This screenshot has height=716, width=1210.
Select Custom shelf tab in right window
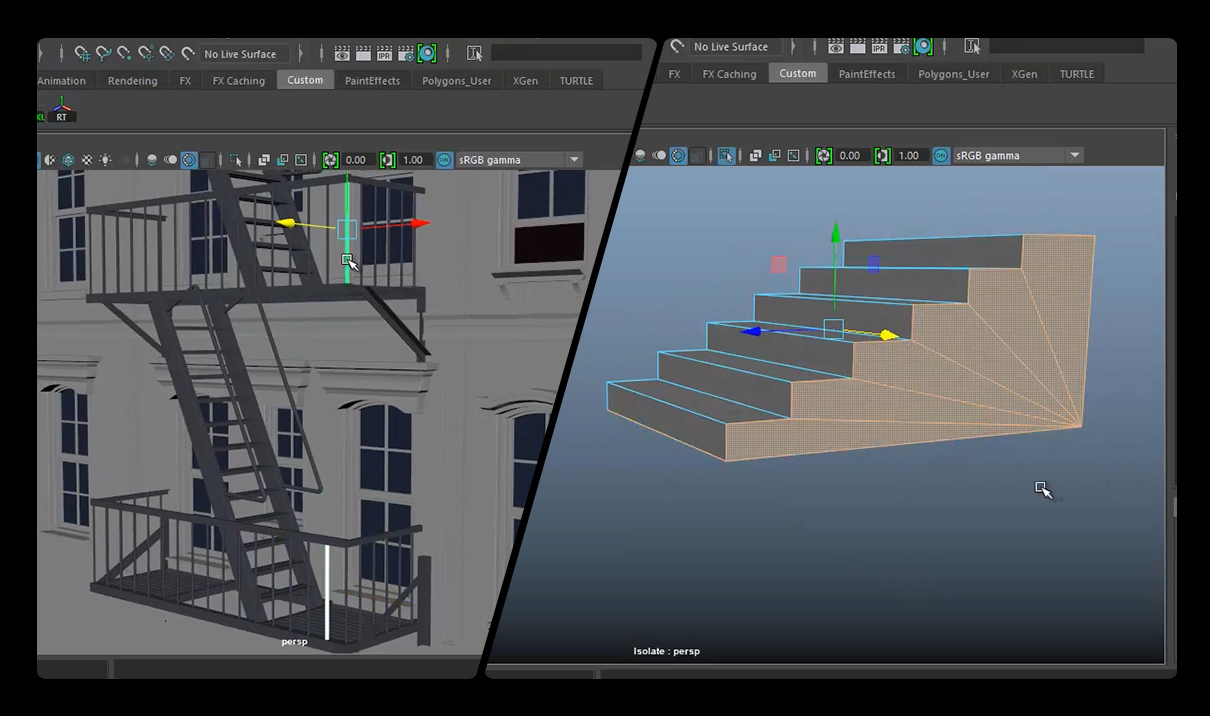coord(798,73)
